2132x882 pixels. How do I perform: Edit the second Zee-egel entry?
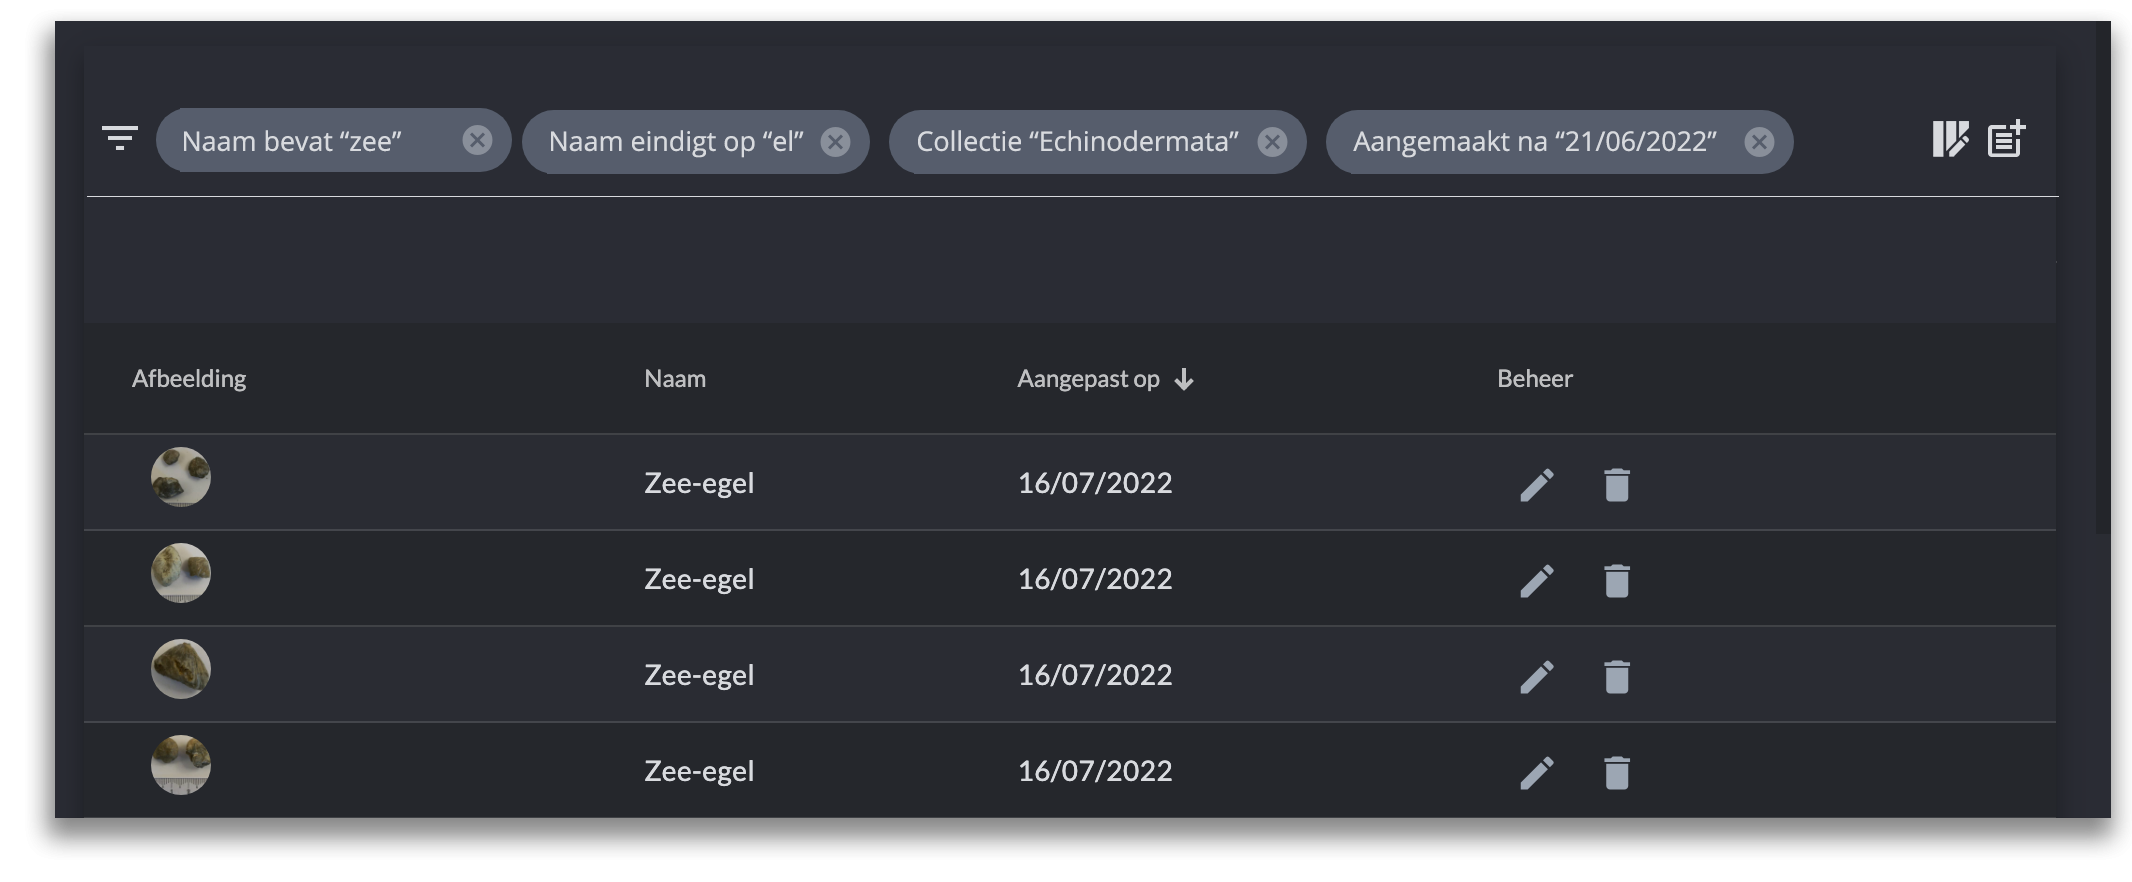pyautogui.click(x=1537, y=581)
